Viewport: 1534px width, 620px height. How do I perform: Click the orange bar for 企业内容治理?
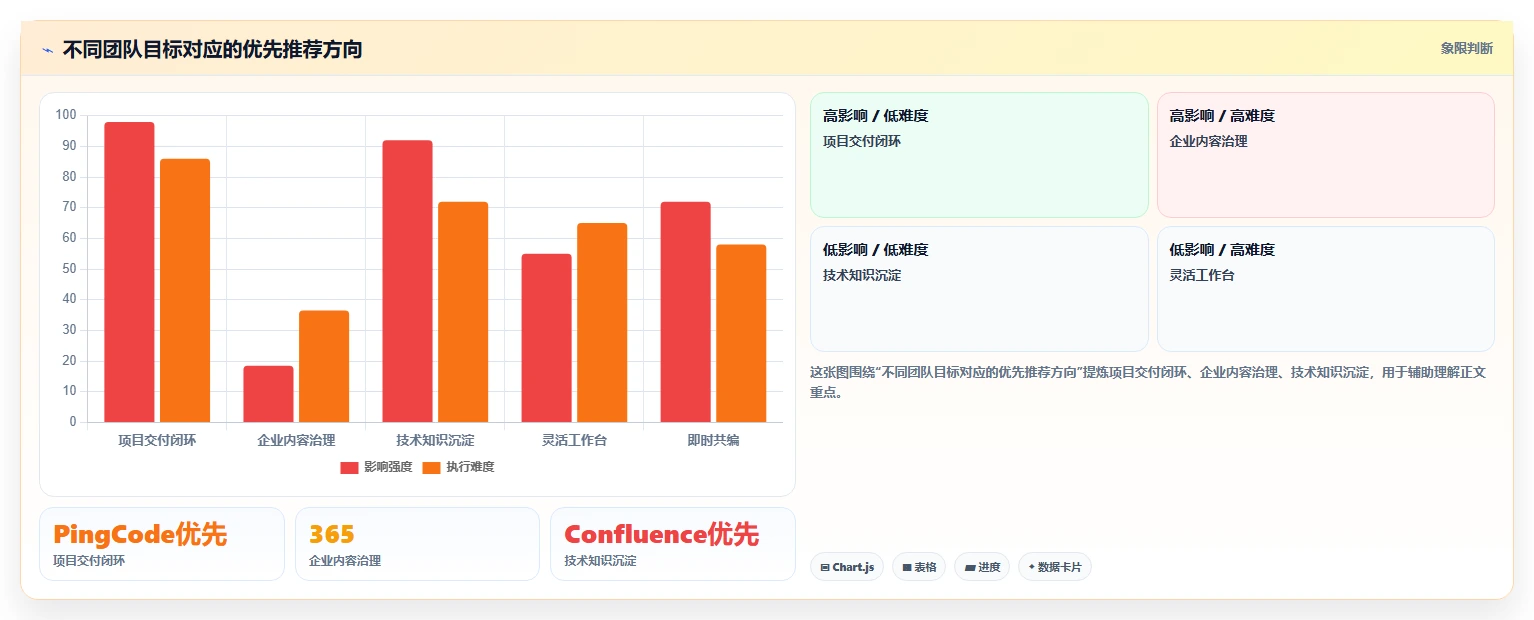point(324,366)
